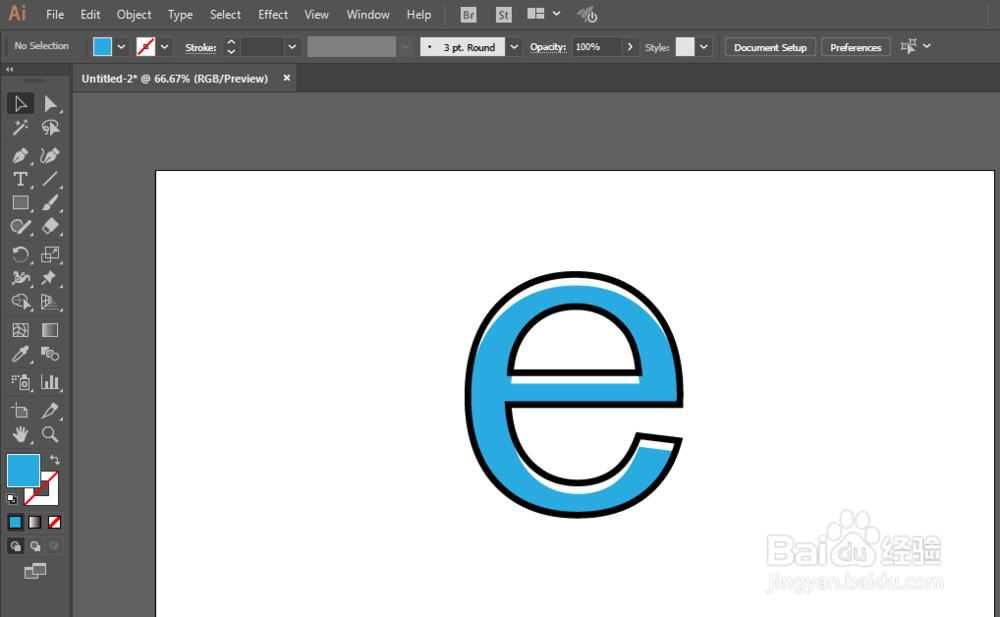Select the Shaper tool
Image resolution: width=1000 pixels, height=617 pixels.
[20, 227]
